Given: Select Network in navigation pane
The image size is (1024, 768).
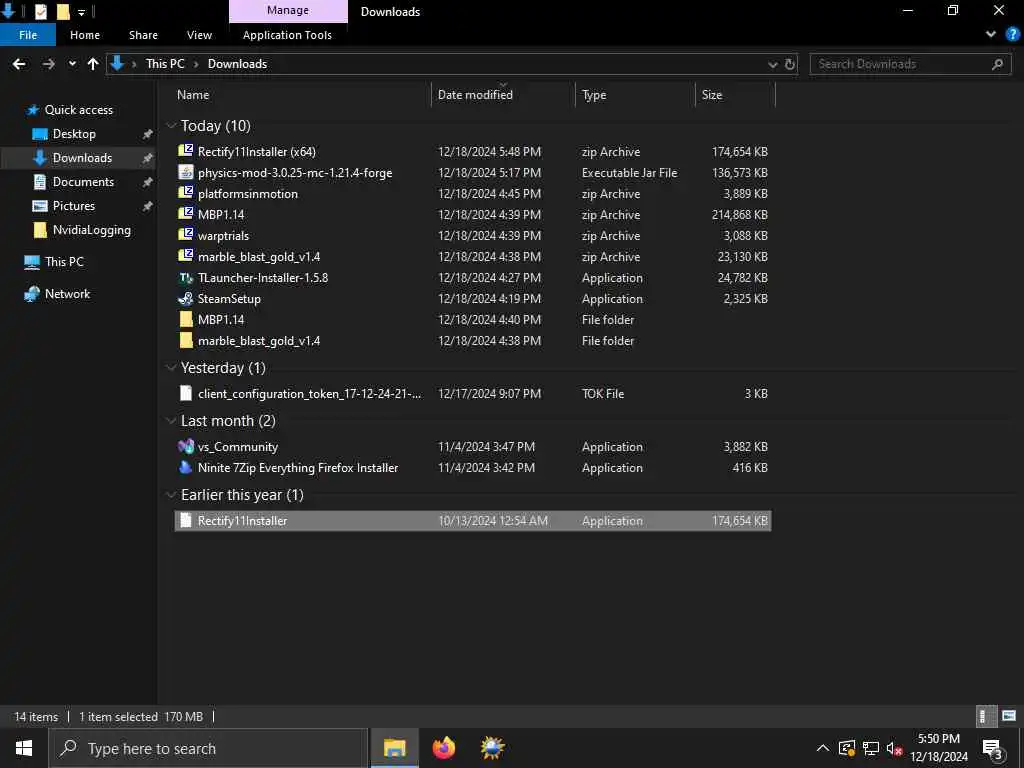Looking at the screenshot, I should 67,294.
